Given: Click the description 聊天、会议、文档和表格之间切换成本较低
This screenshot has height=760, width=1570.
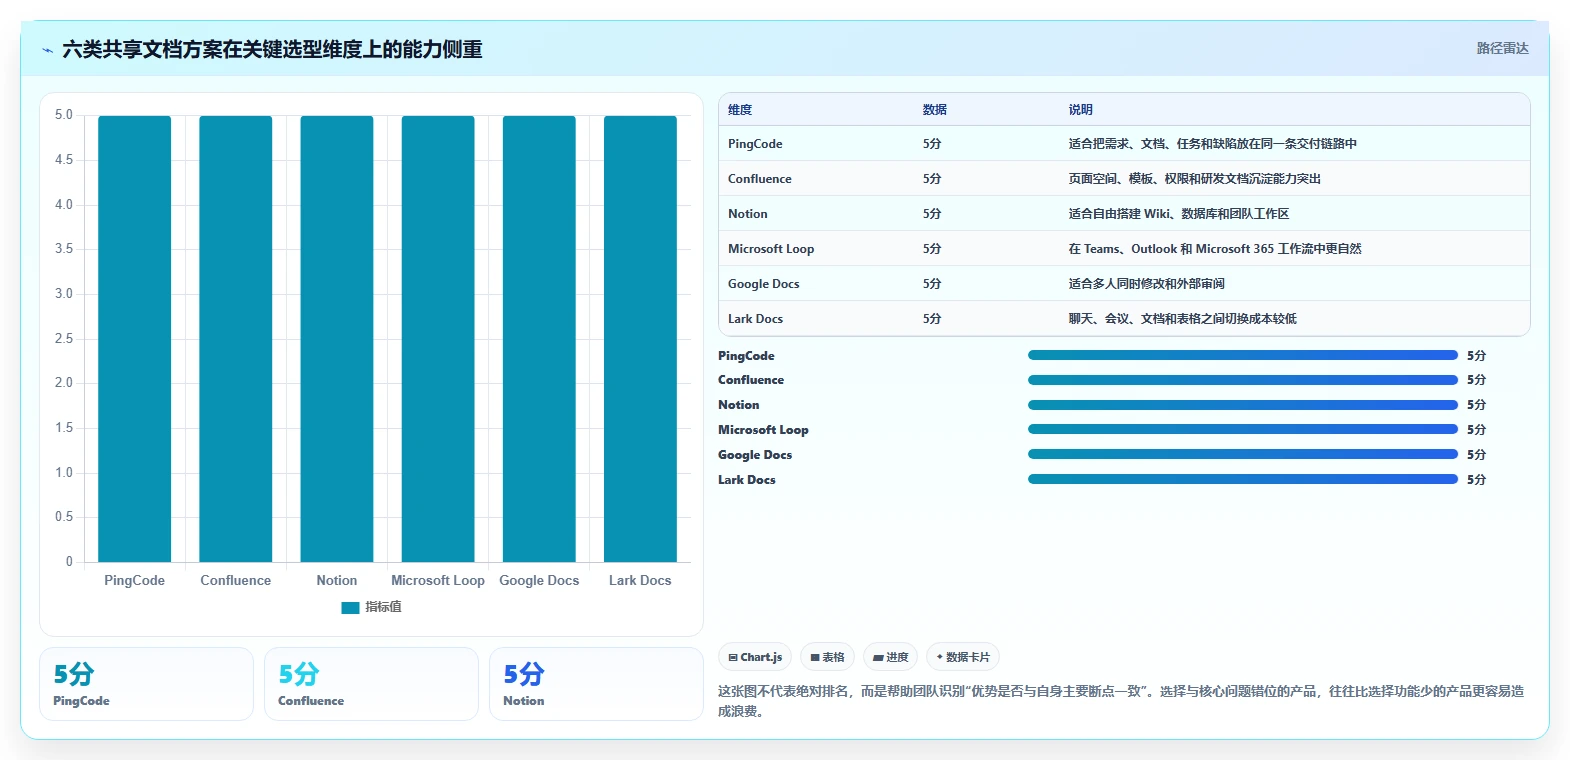Looking at the screenshot, I should pyautogui.click(x=1182, y=319).
